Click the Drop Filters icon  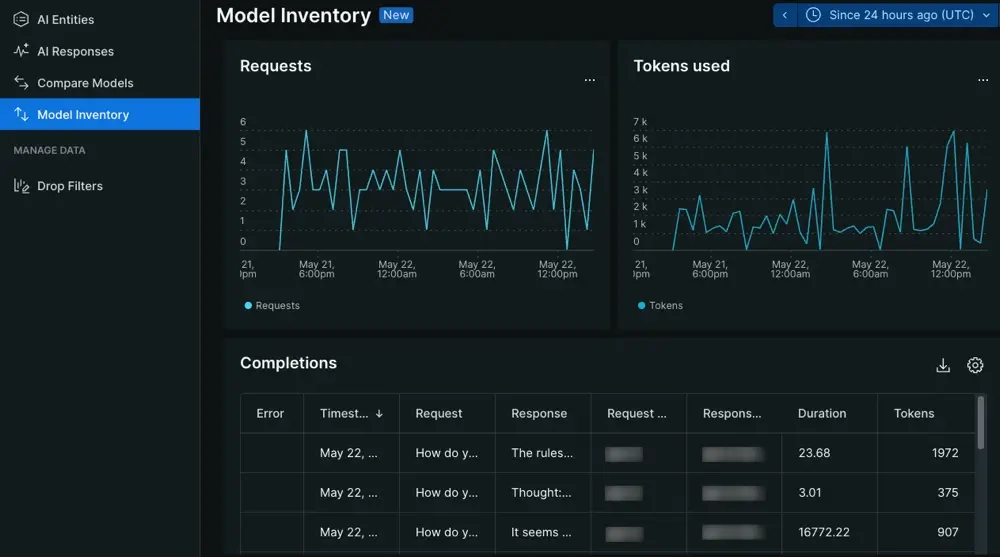(21, 186)
